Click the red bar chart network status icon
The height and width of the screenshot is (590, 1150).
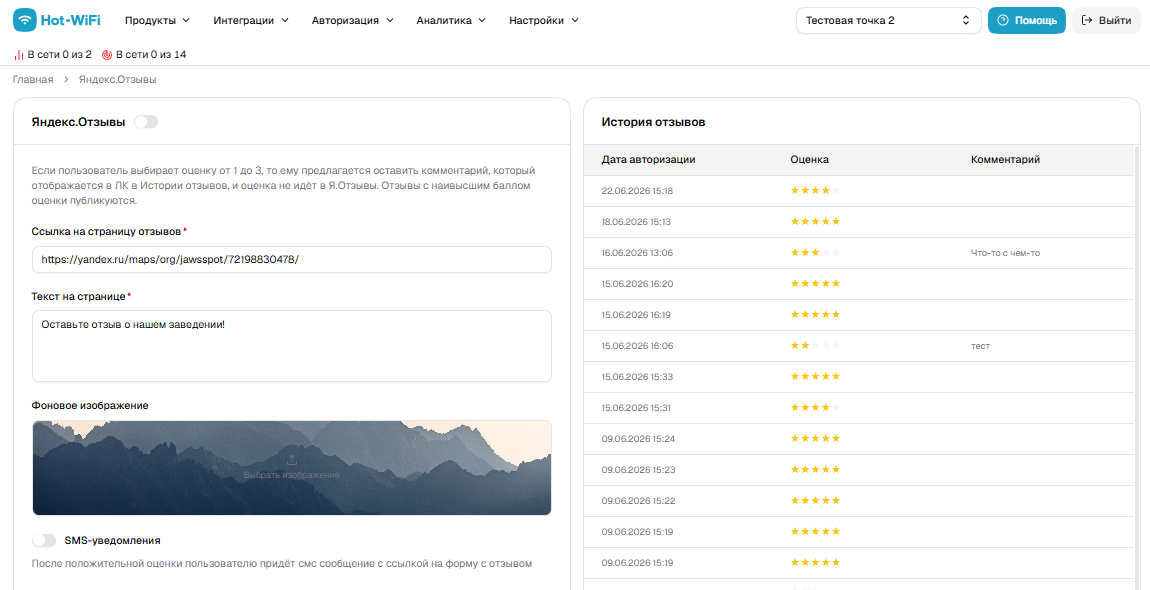(19, 55)
